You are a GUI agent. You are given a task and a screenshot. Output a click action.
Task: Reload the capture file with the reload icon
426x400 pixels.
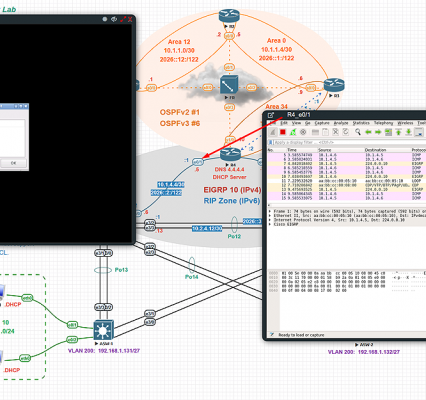346,132
